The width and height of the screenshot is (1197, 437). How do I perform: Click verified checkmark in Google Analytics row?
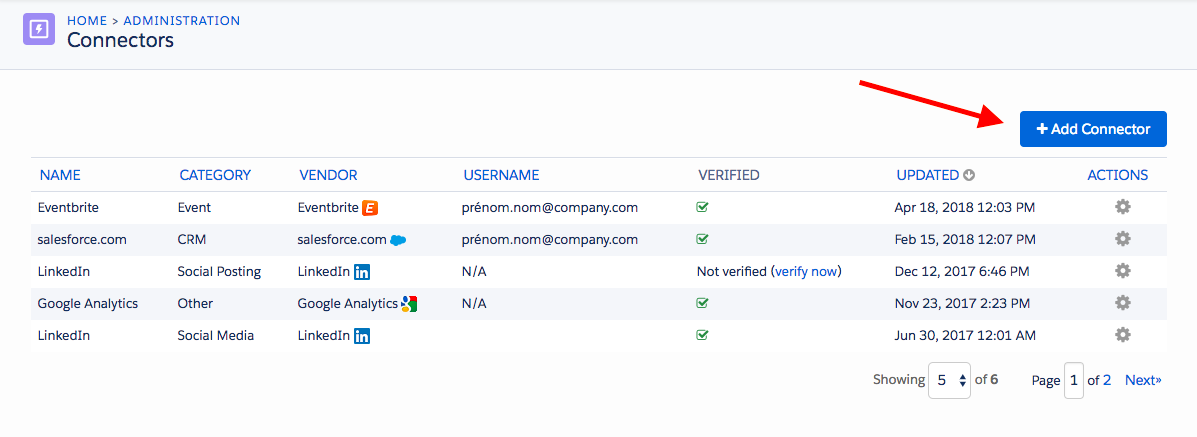[x=702, y=303]
